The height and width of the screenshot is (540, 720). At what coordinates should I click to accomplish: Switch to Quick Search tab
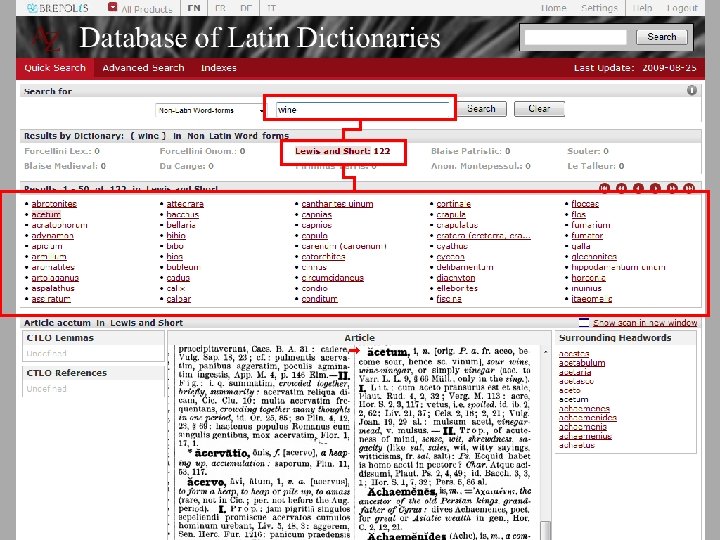55,68
